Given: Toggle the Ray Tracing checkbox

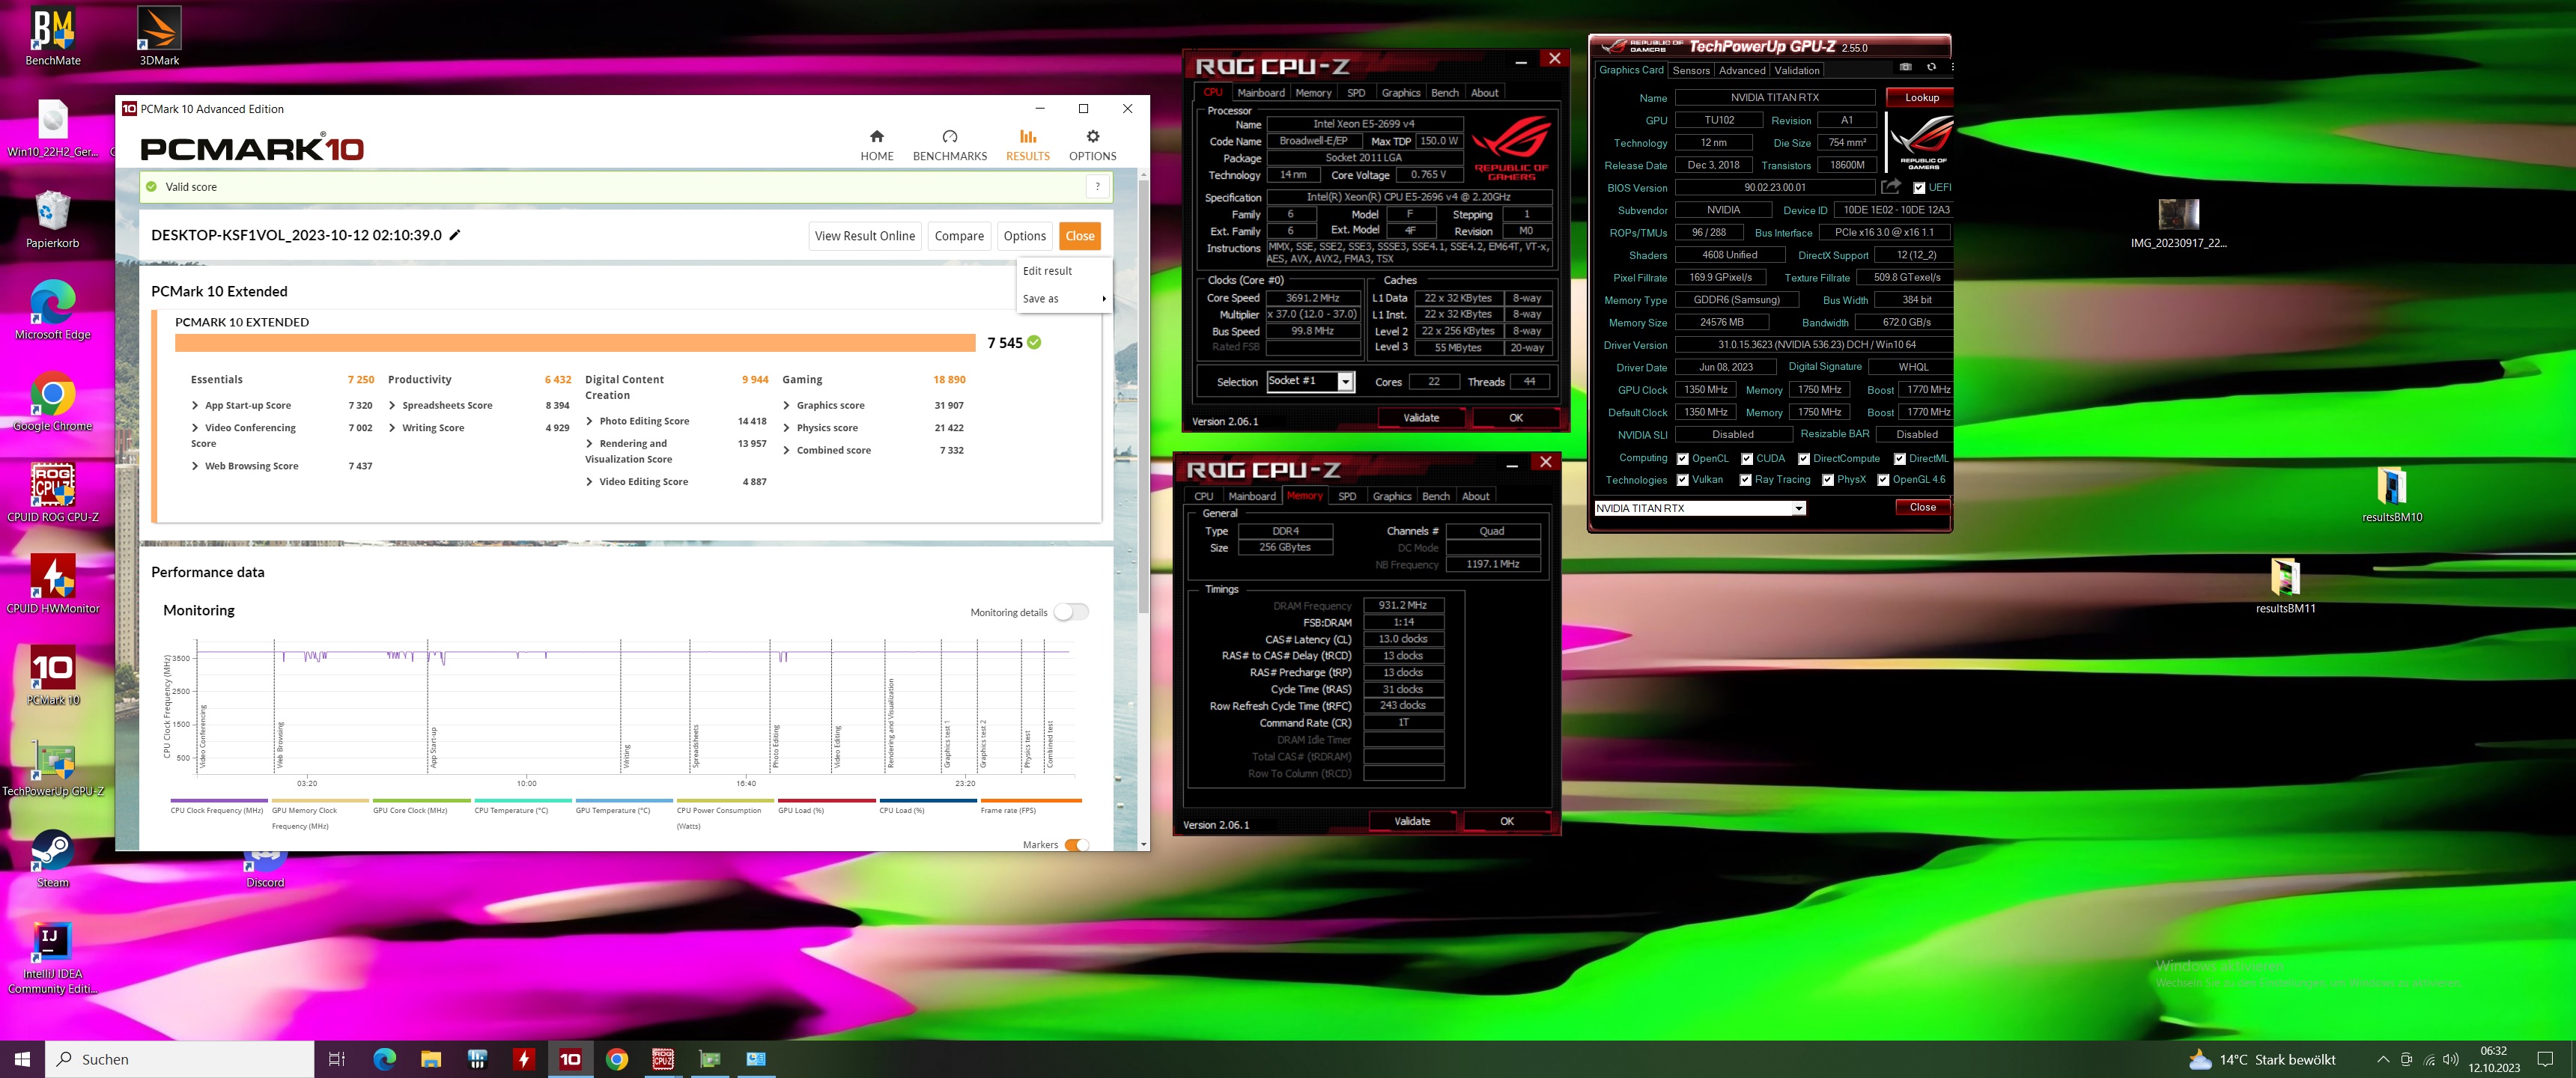Looking at the screenshot, I should click(1745, 480).
